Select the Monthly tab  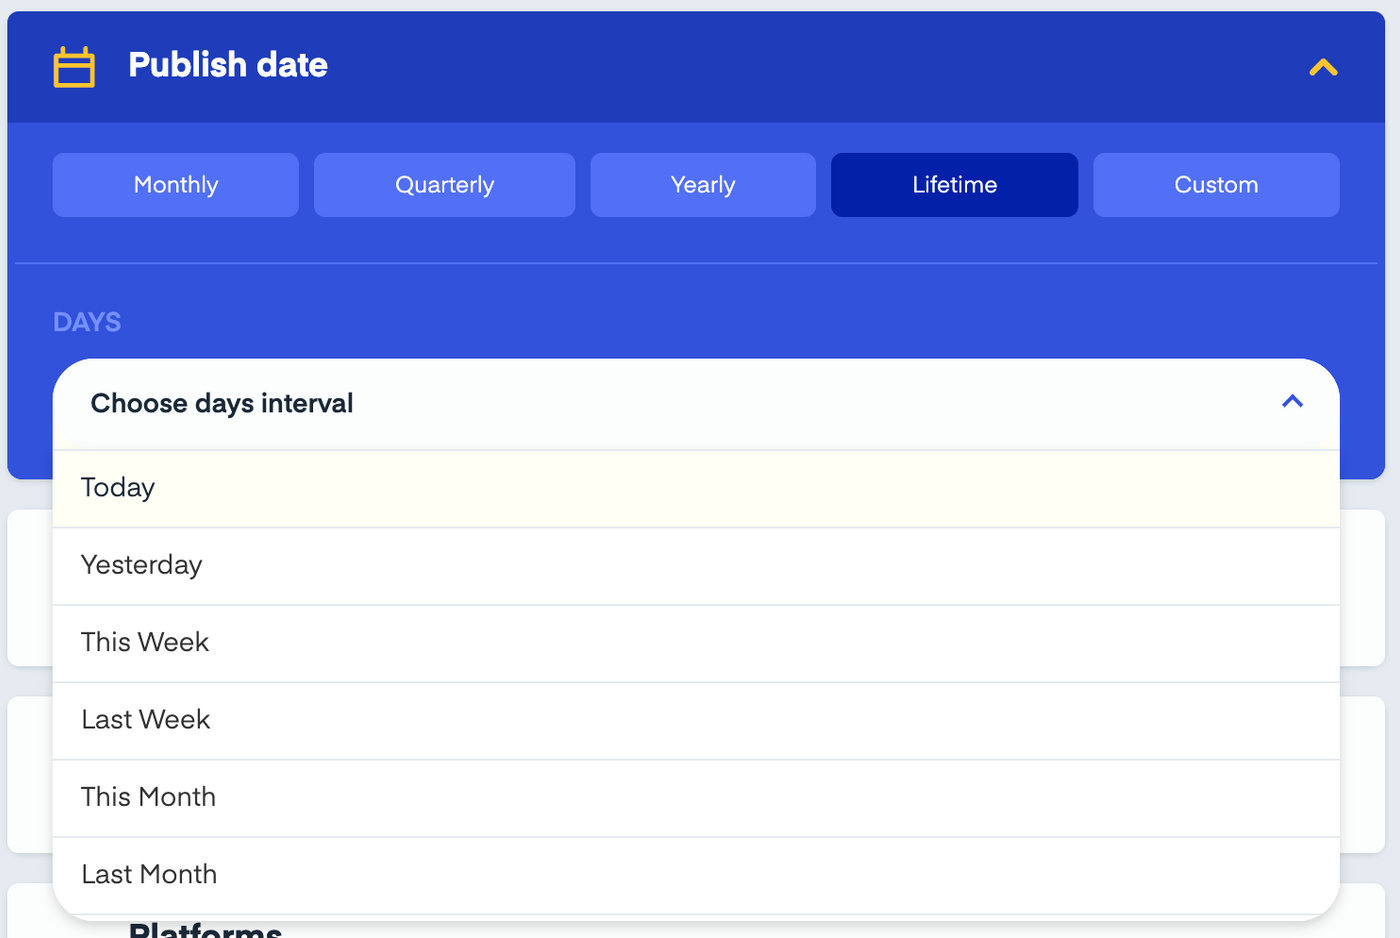176,185
